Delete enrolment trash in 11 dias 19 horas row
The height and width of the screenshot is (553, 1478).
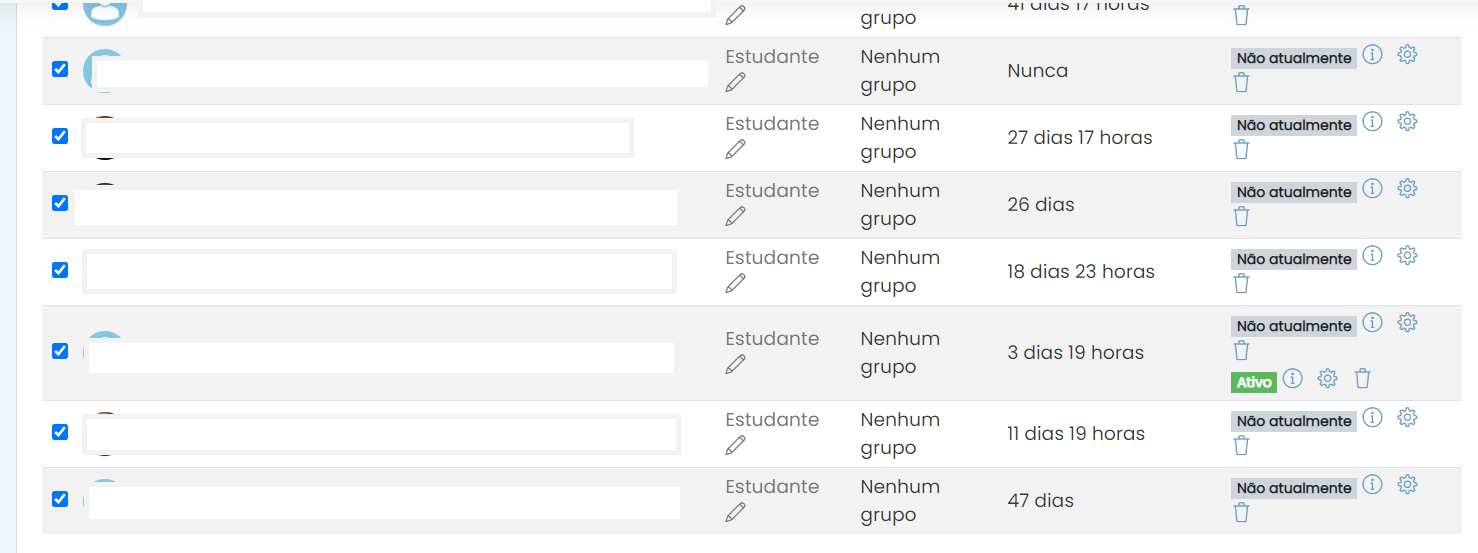tap(1241, 445)
